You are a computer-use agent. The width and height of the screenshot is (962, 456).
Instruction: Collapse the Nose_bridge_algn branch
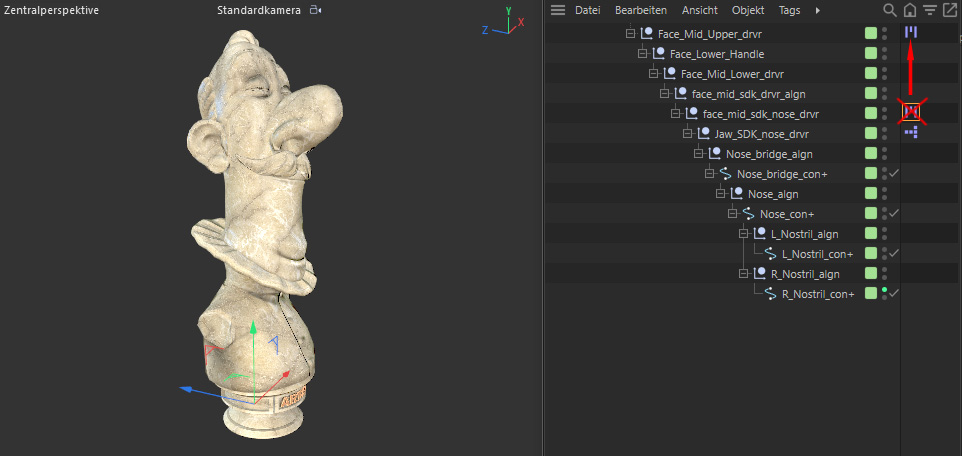tap(698, 153)
